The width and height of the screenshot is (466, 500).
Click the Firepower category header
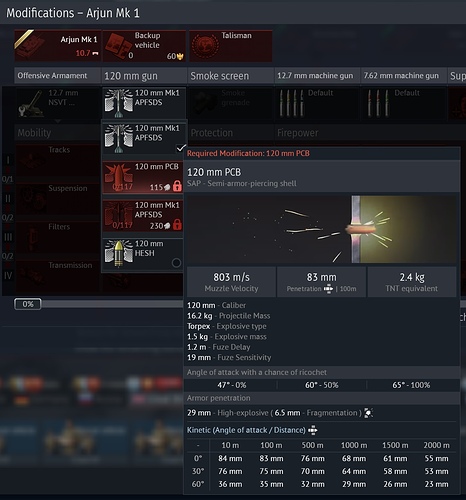click(x=298, y=133)
